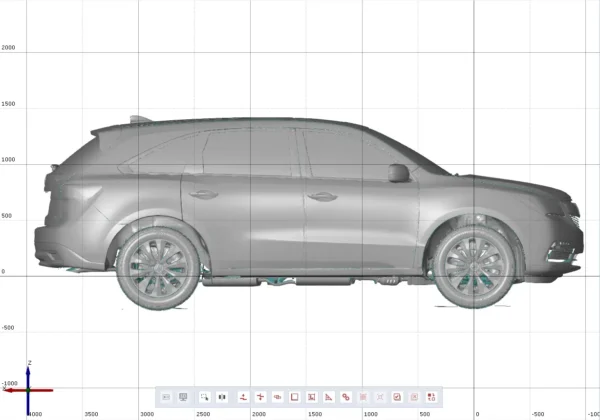The width and height of the screenshot is (600, 420).
Task: Click the faded red X box icon
Action: pos(414,397)
